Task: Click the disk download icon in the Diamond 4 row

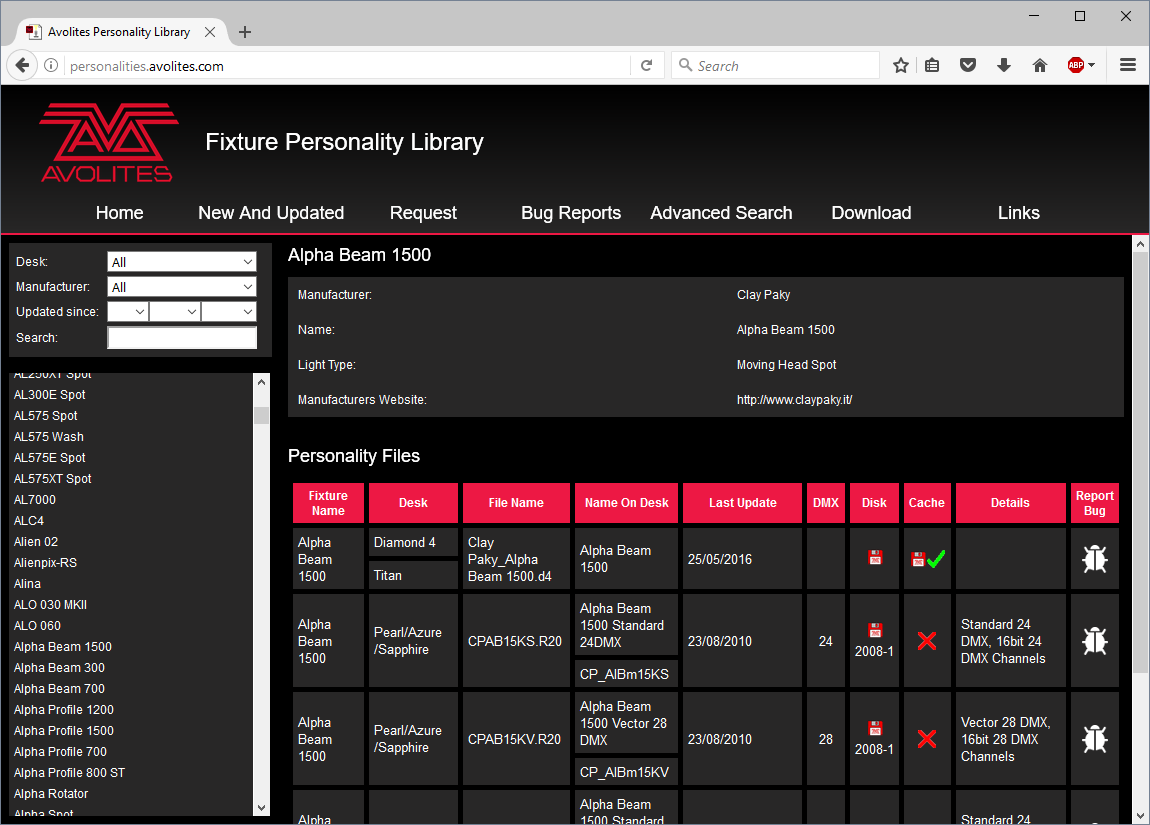Action: [874, 558]
